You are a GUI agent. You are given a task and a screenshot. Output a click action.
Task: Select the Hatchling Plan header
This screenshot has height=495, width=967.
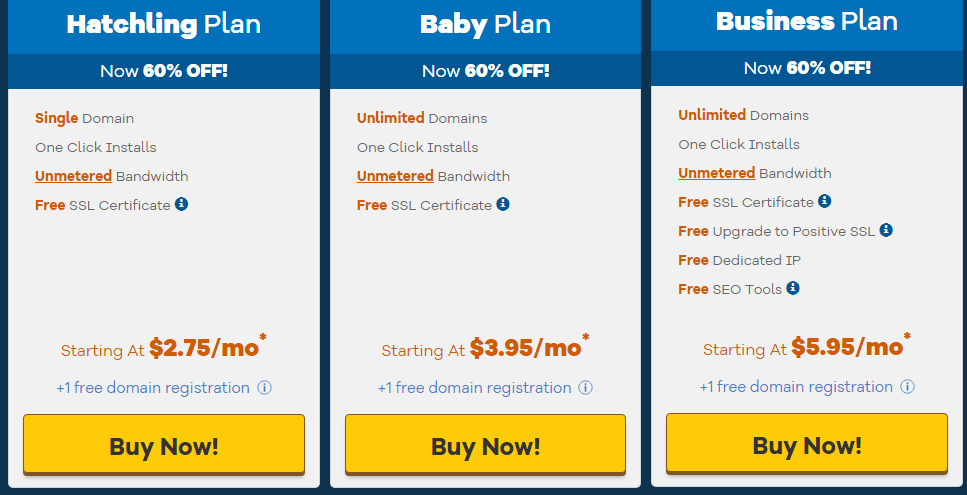164,25
